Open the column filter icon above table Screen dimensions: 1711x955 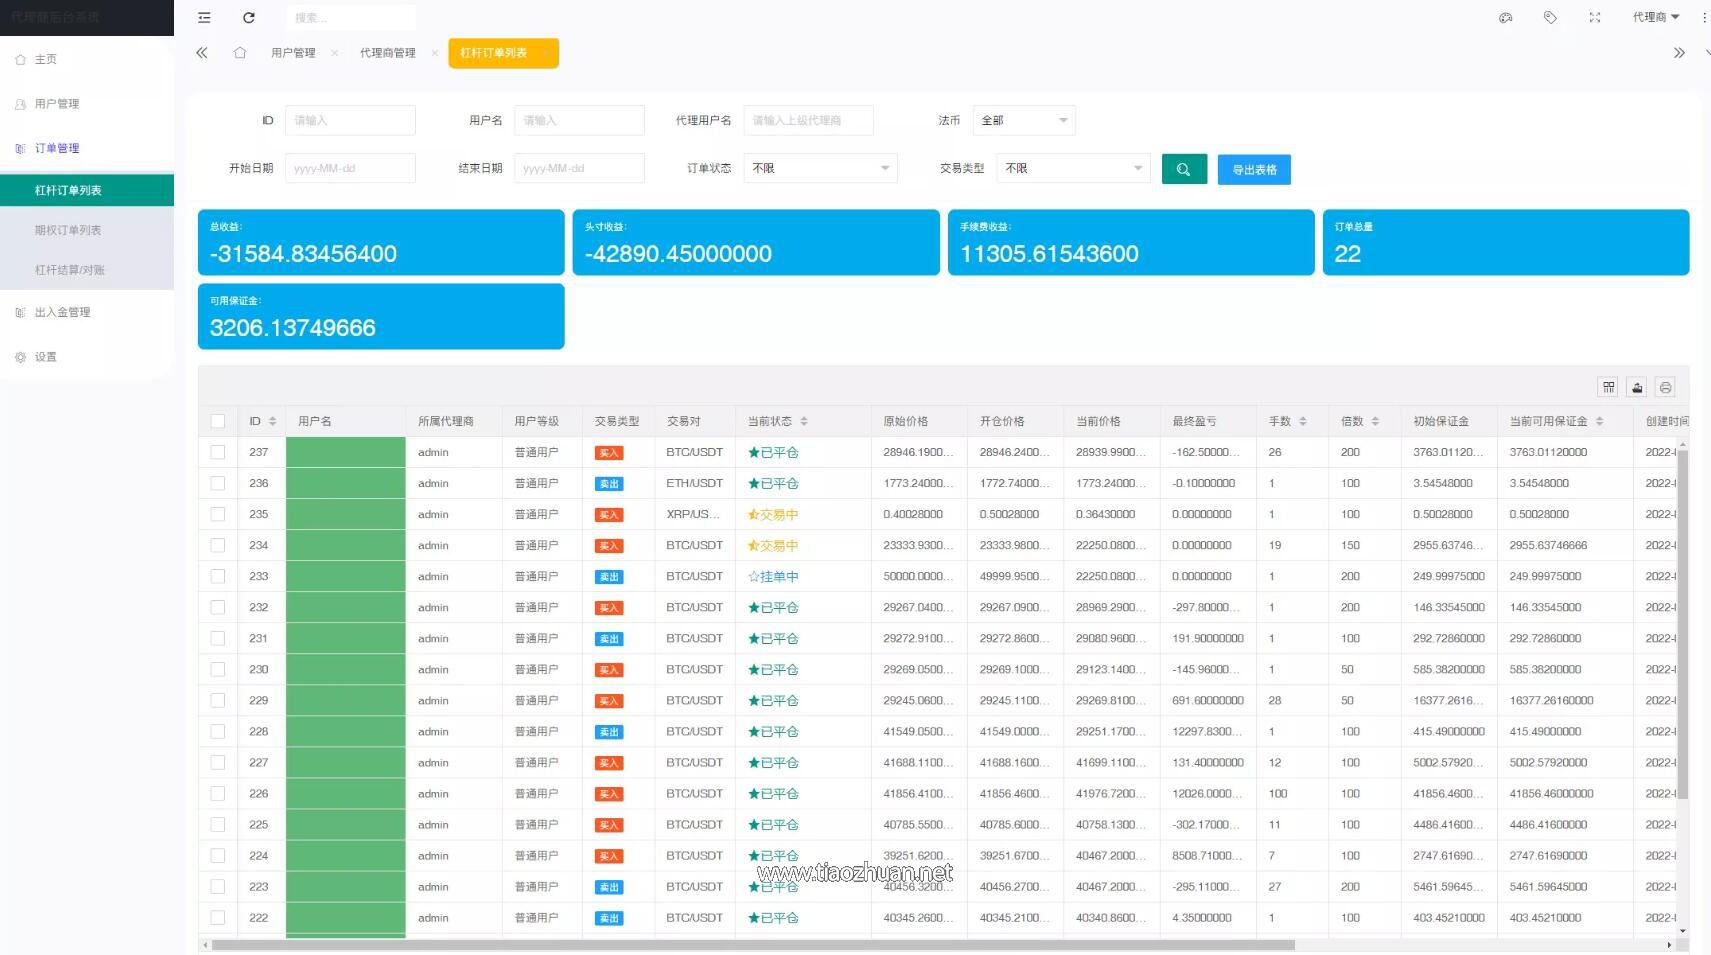point(1608,387)
